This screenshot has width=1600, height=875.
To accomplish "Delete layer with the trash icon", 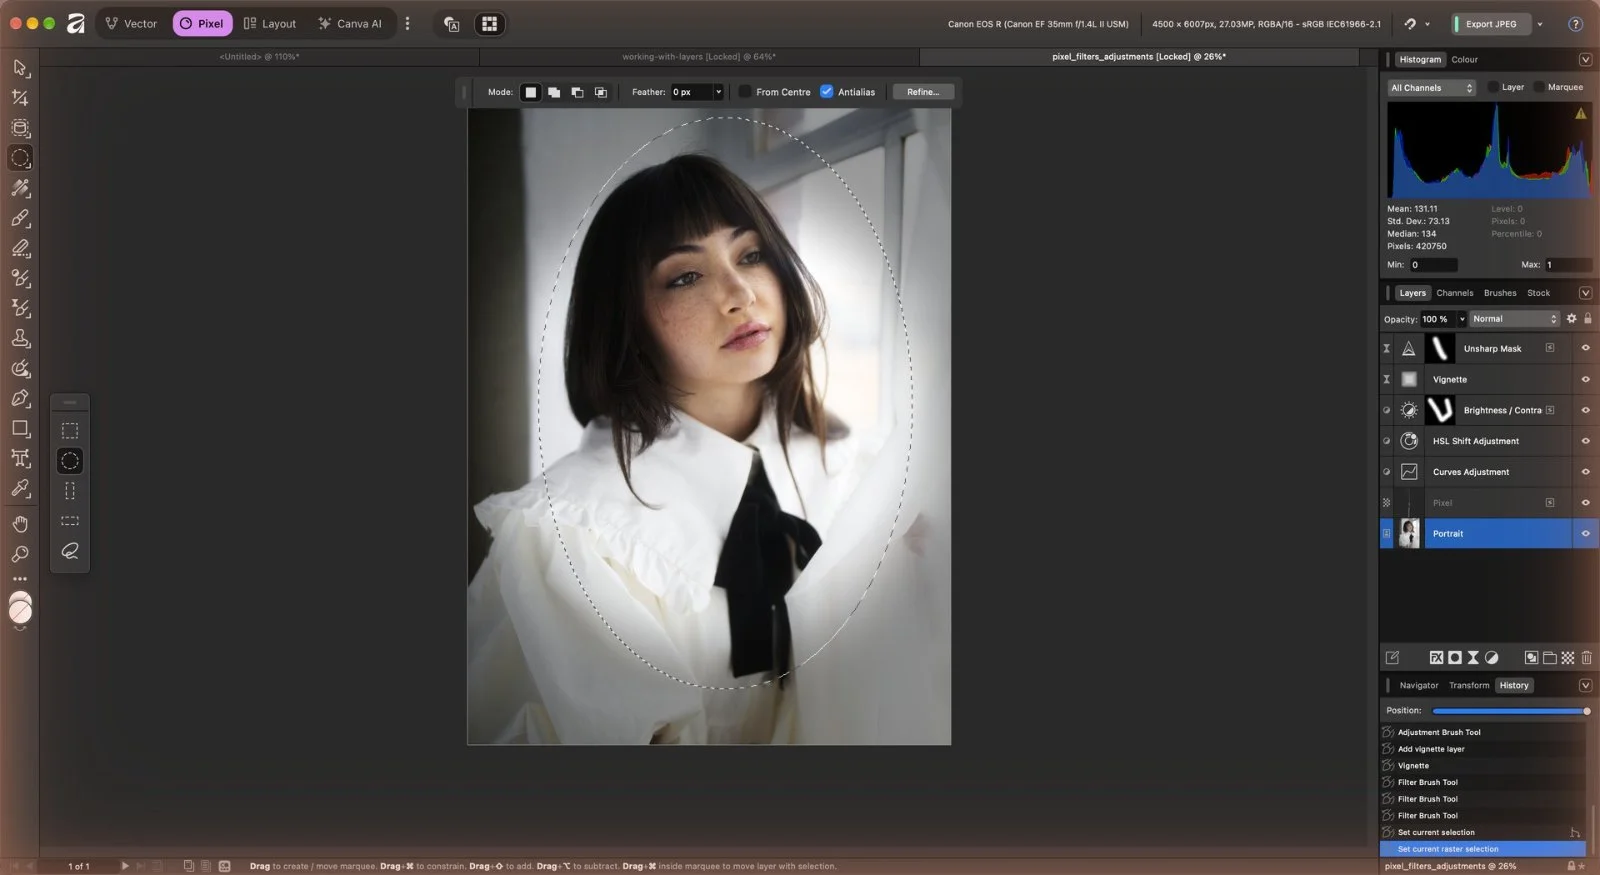I will click(x=1586, y=658).
